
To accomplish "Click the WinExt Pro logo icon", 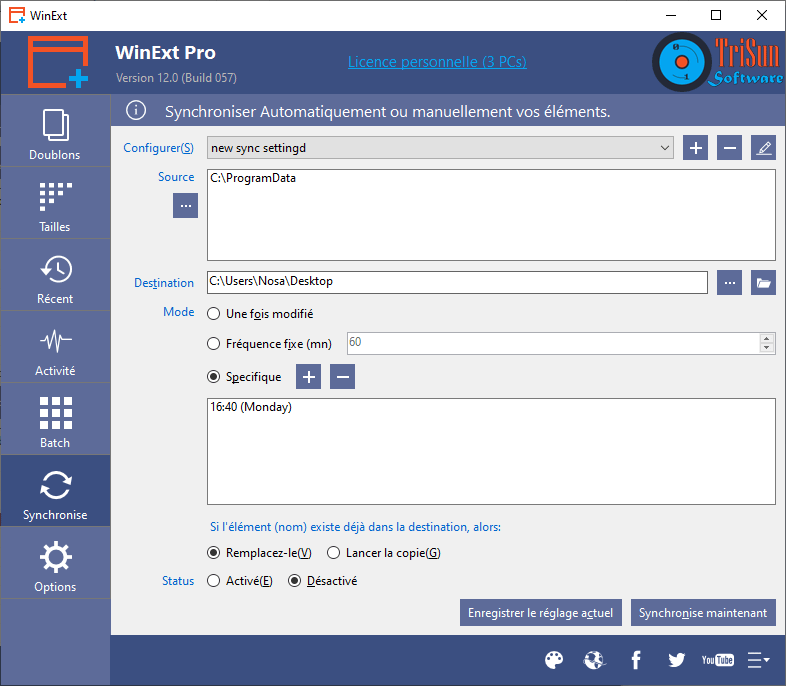I will tap(58, 62).
